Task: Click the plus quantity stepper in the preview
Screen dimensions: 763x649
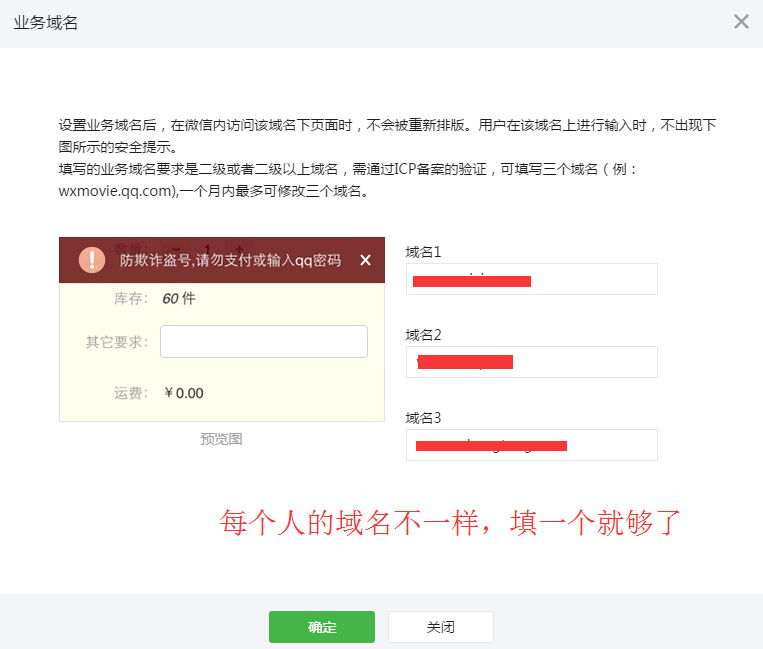Action: [x=241, y=248]
